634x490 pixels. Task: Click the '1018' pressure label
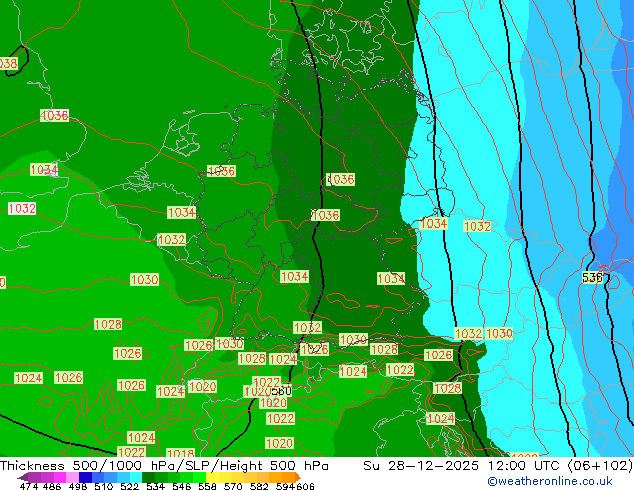(x=180, y=453)
